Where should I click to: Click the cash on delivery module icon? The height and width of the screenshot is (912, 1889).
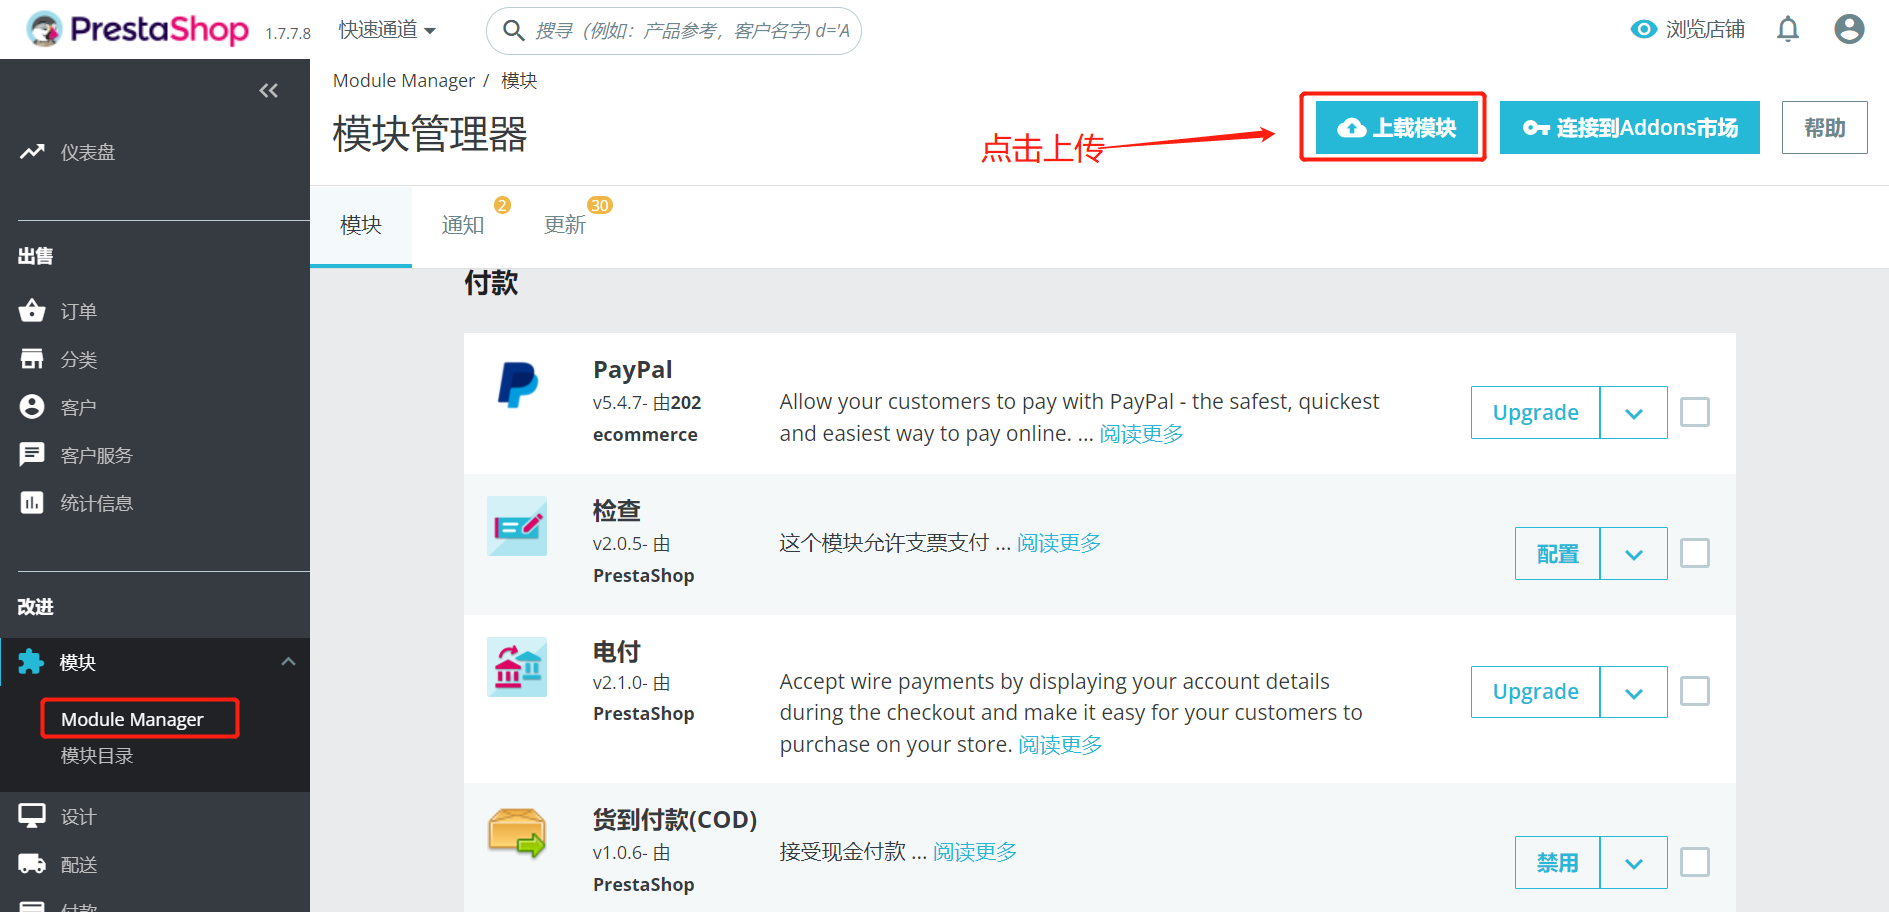pyautogui.click(x=517, y=833)
